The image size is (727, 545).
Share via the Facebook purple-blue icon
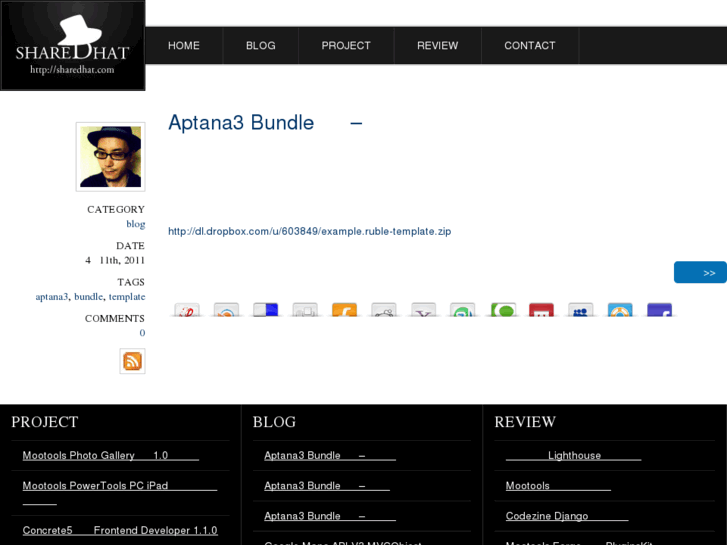click(659, 309)
